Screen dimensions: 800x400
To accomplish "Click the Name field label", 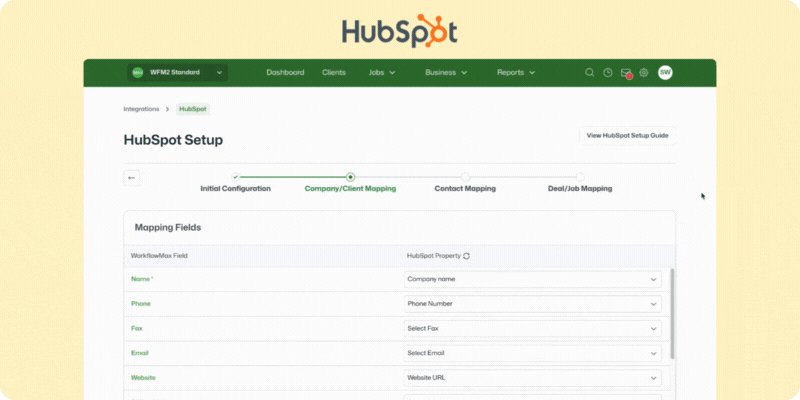I will 142,279.
